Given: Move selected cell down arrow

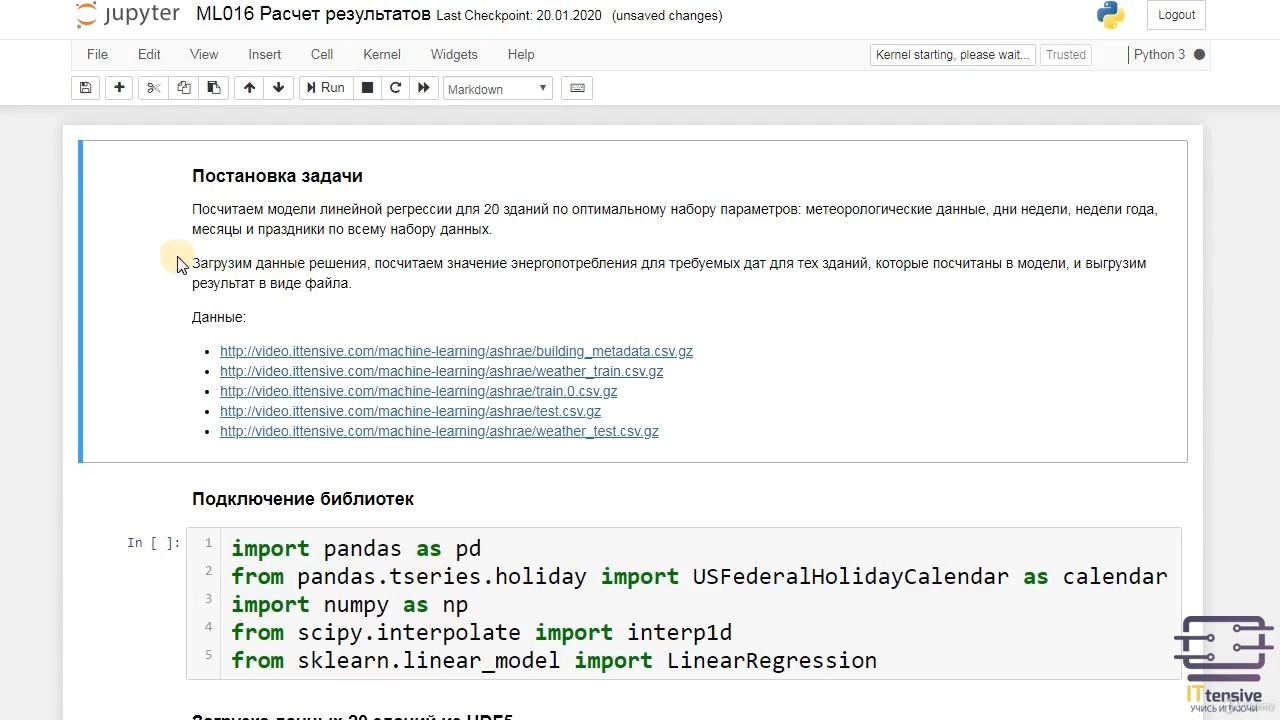Looking at the screenshot, I should pos(278,88).
